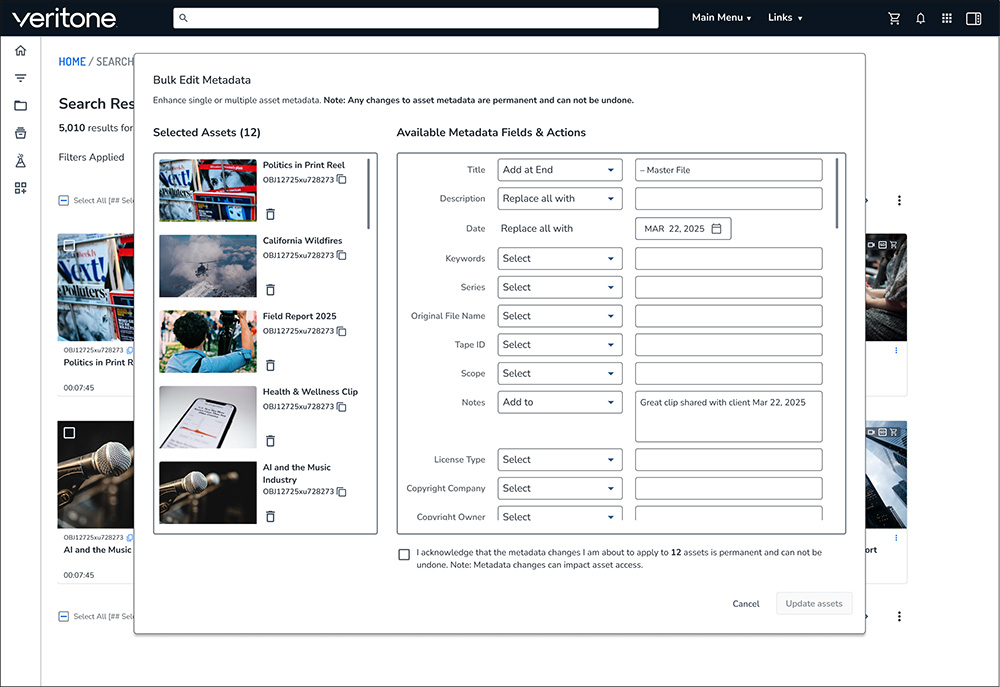
Task: Open the Scope Select dropdown
Action: tap(560, 373)
